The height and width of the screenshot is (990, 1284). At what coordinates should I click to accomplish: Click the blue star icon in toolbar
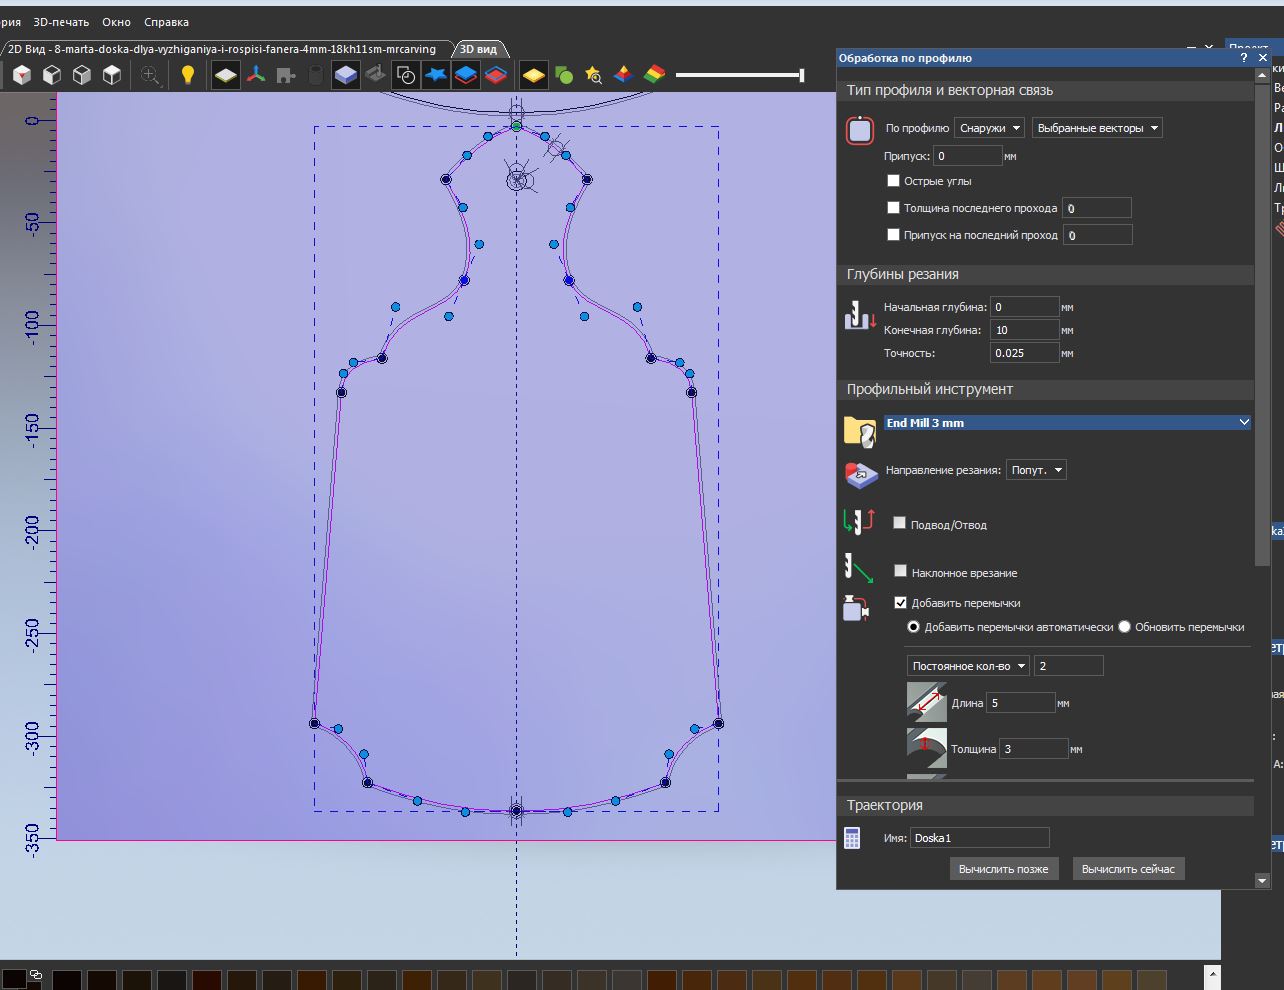436,75
